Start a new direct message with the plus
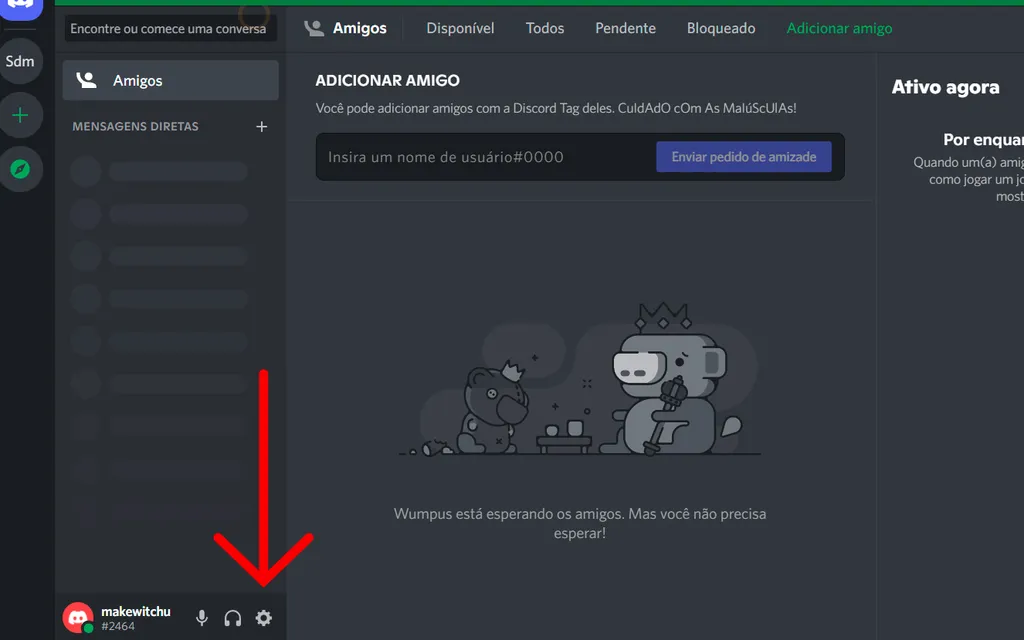This screenshot has height=640, width=1024. [x=261, y=126]
